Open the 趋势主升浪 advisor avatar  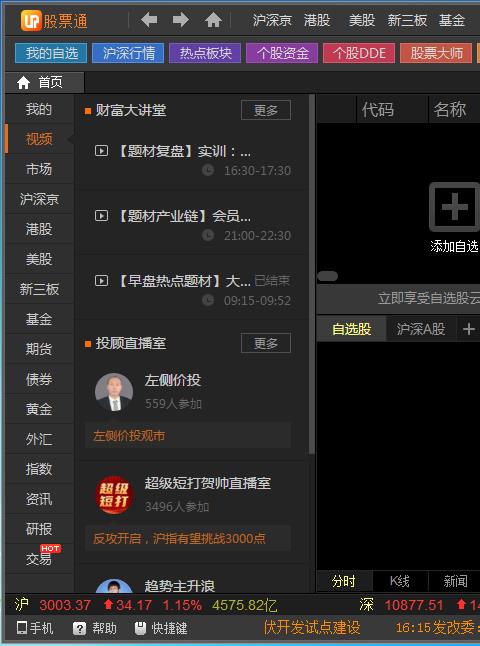(x=114, y=586)
